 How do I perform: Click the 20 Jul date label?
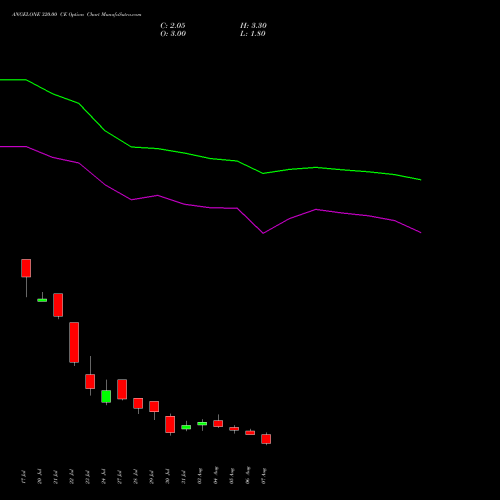39,477
